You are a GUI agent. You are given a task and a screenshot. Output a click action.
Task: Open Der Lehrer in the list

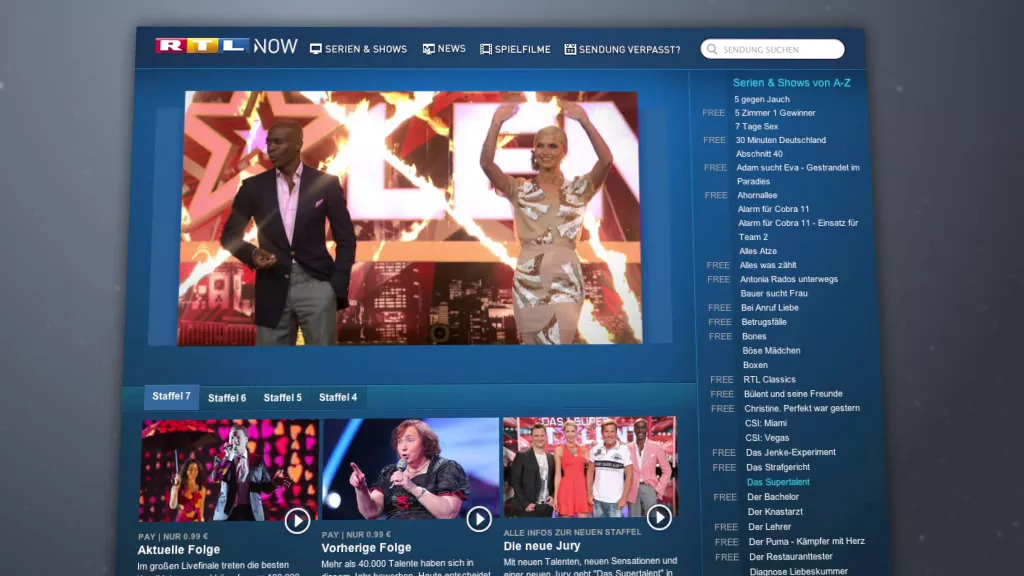click(770, 527)
